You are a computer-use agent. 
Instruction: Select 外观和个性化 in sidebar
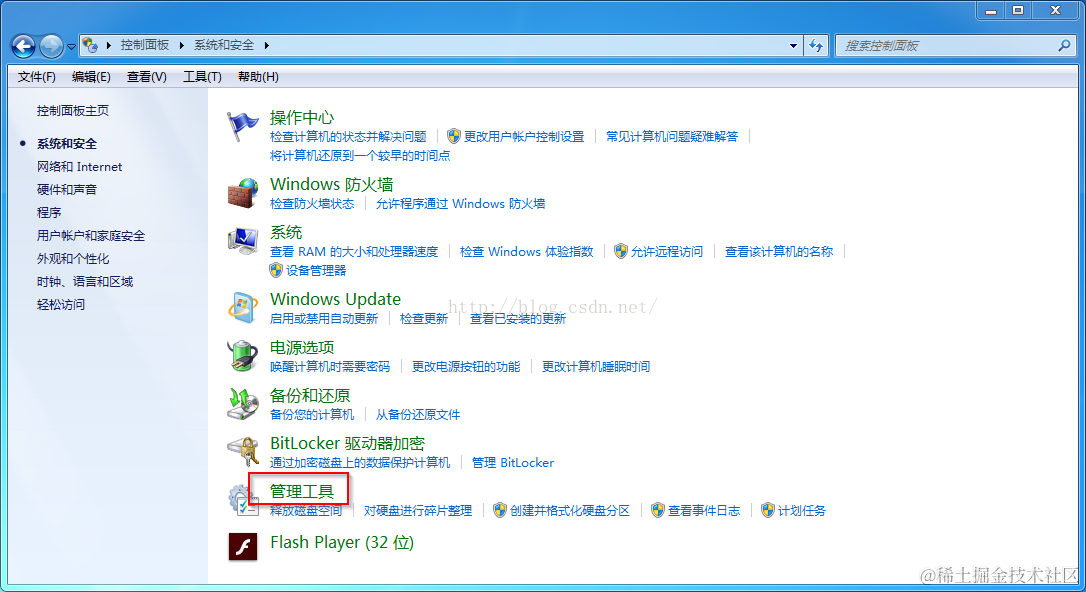[73, 259]
